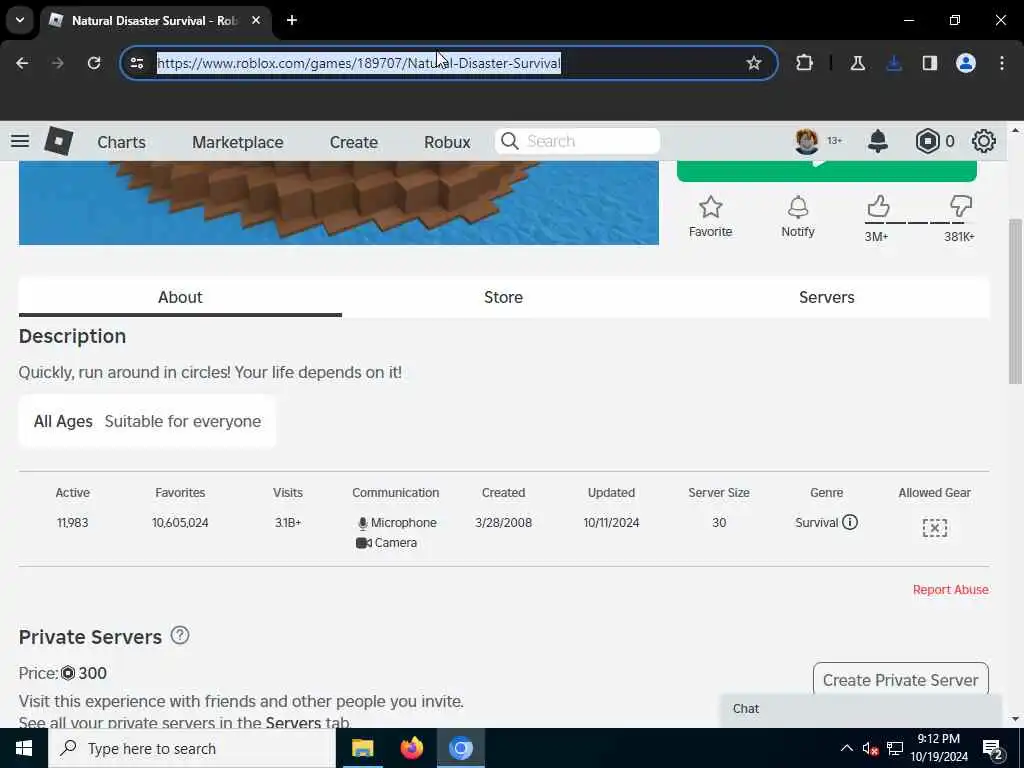1024x768 pixels.
Task: Open the Windows Start menu
Action: pos(24,748)
